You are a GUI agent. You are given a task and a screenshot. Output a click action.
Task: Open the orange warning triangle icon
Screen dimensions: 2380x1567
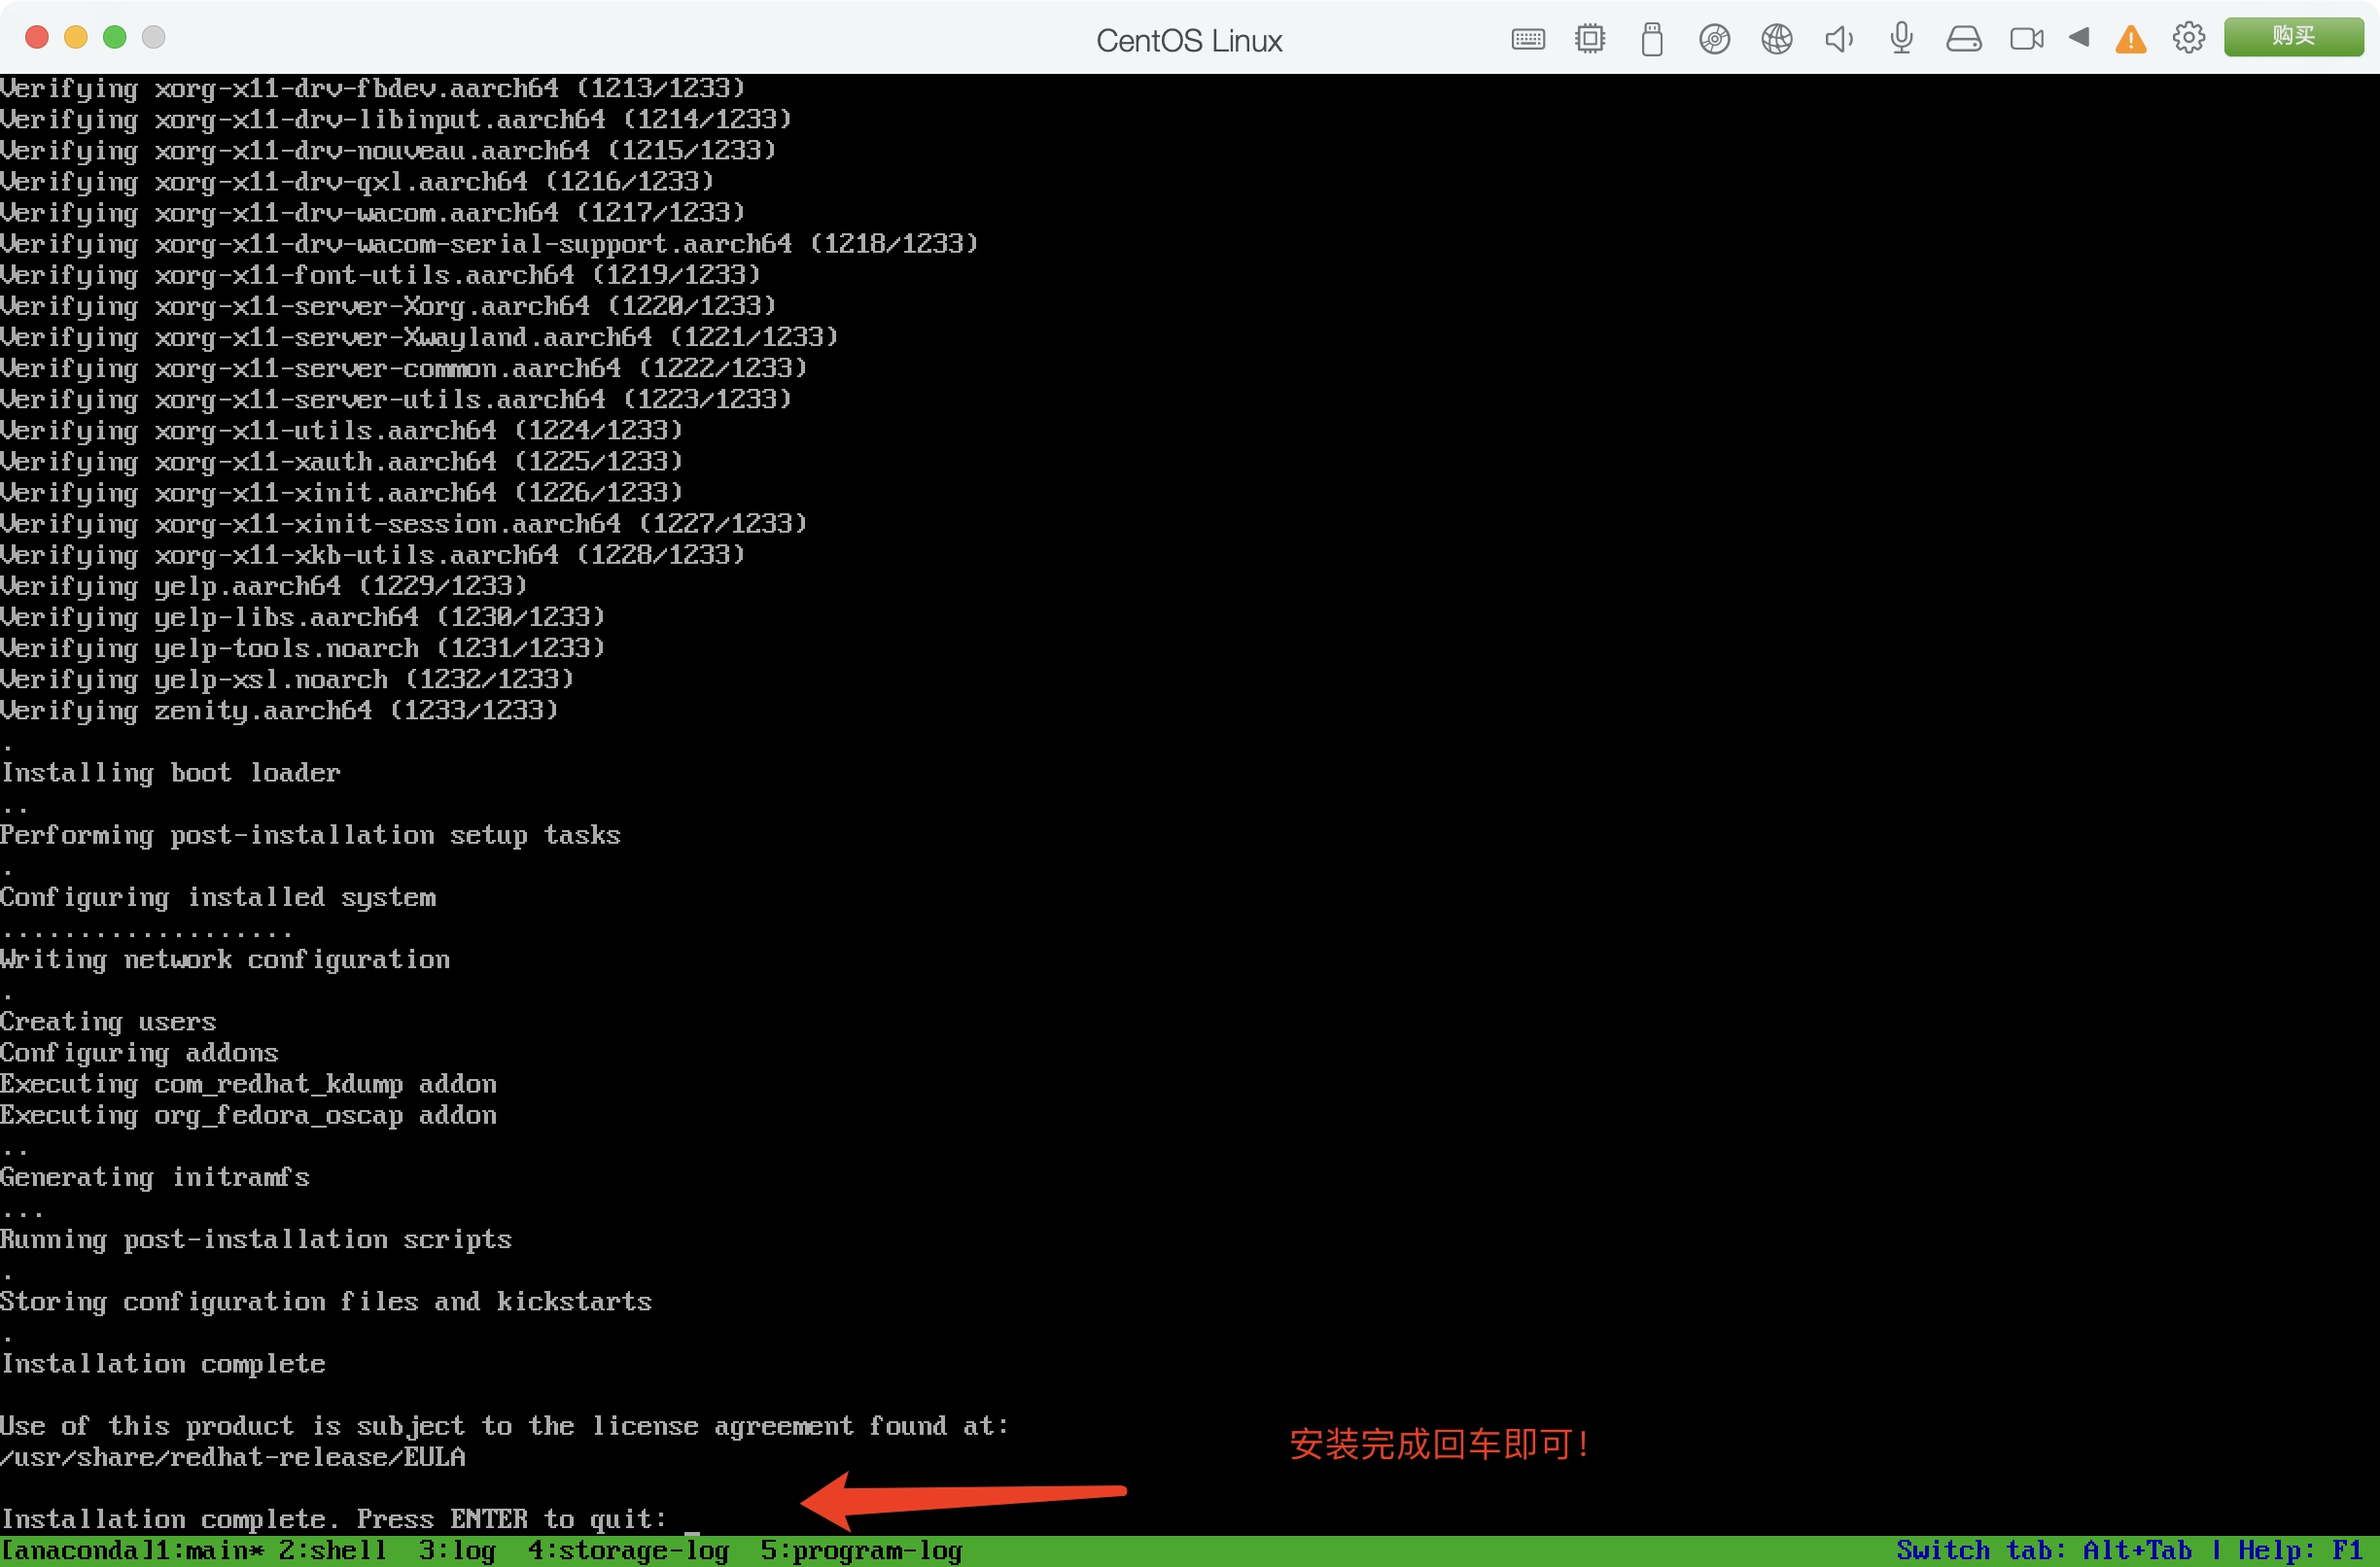click(x=2130, y=39)
